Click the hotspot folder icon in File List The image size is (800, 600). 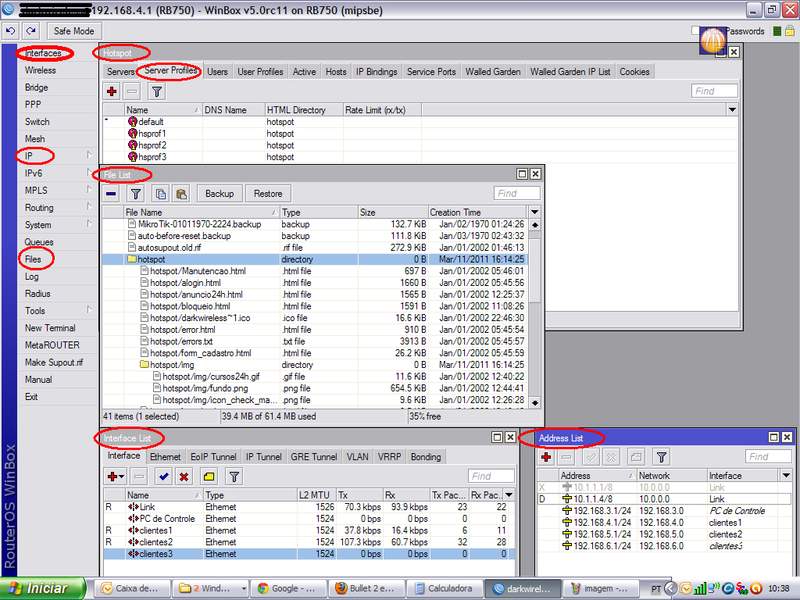tap(132, 259)
